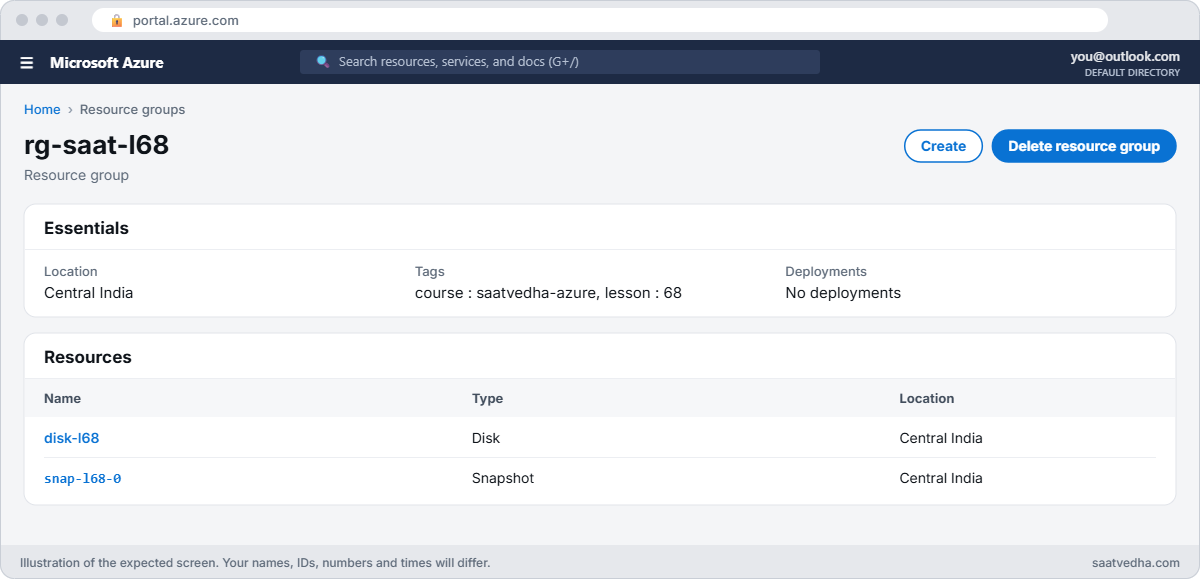This screenshot has height=579, width=1200.
Task: Go to Home breadcrumb link
Action: 42,110
